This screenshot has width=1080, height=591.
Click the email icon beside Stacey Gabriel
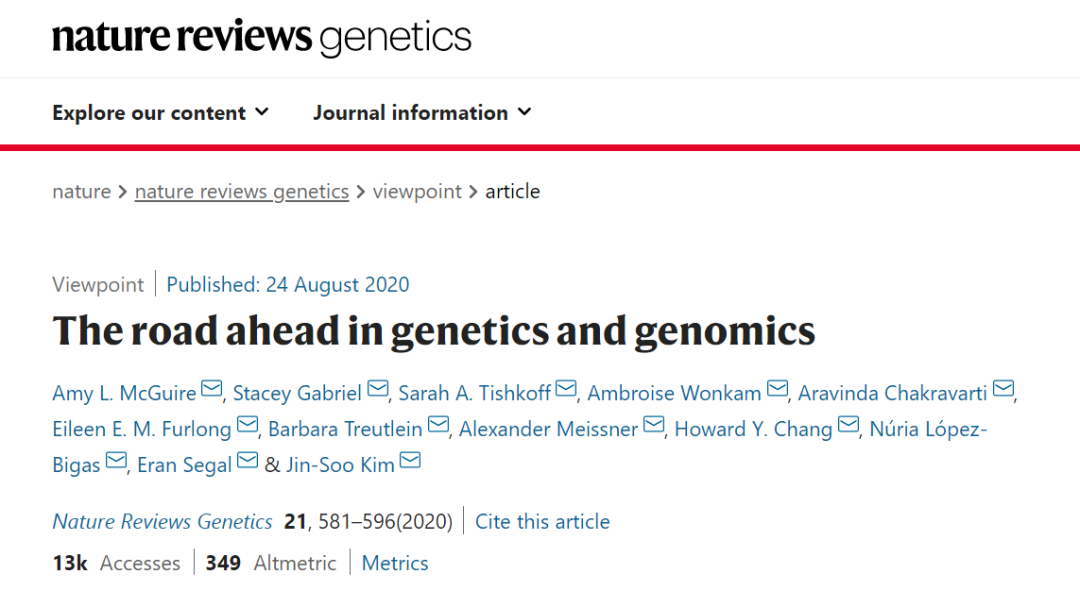(378, 390)
